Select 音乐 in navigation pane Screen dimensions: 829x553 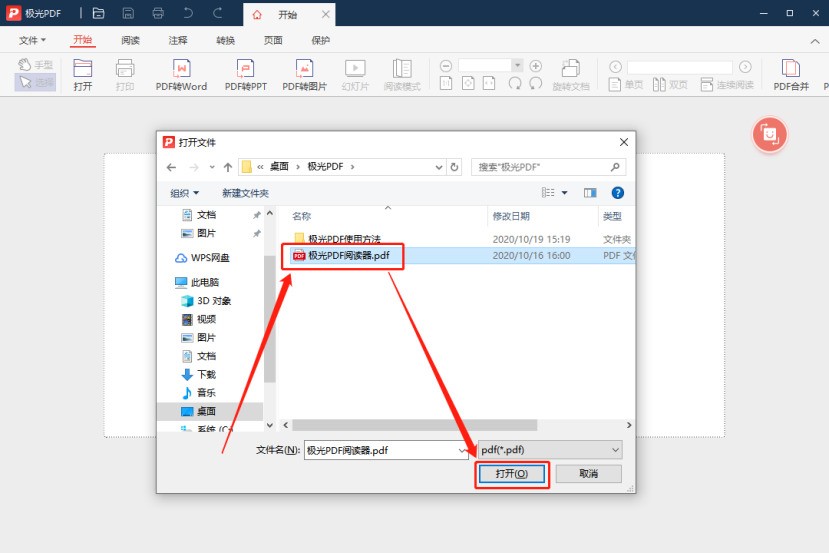pyautogui.click(x=199, y=393)
